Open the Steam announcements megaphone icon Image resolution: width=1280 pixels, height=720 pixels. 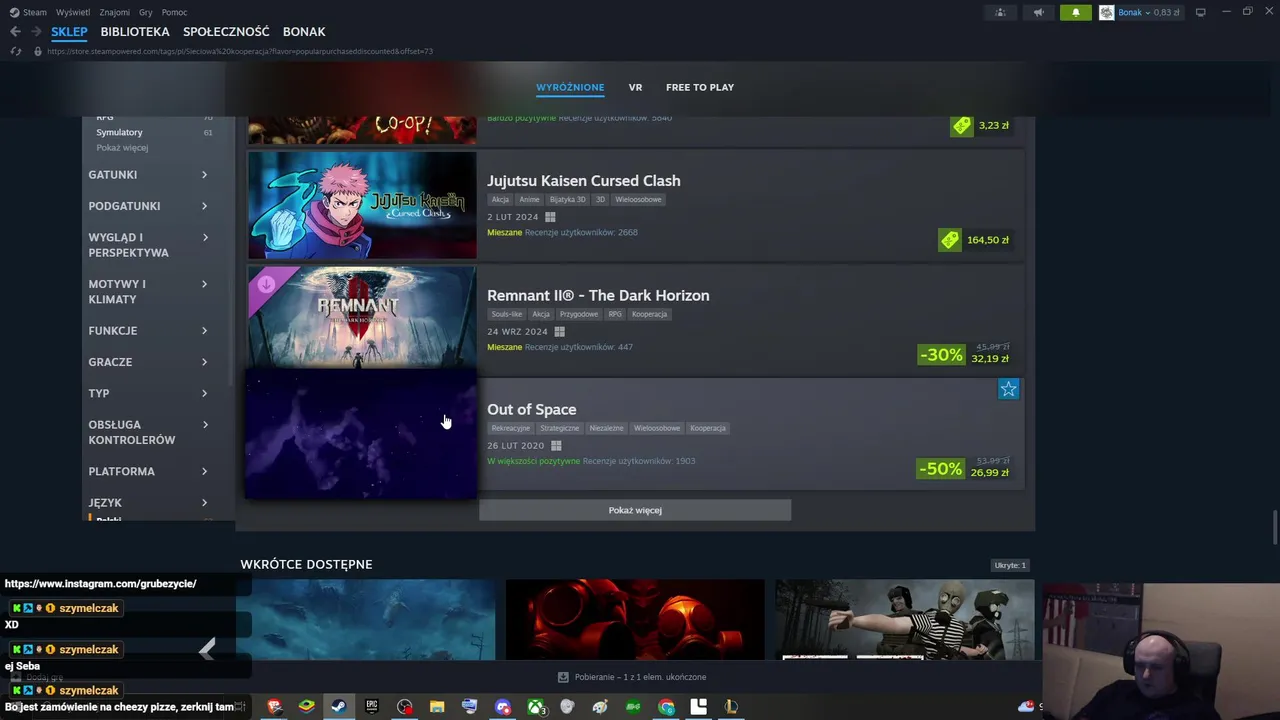coord(1038,12)
